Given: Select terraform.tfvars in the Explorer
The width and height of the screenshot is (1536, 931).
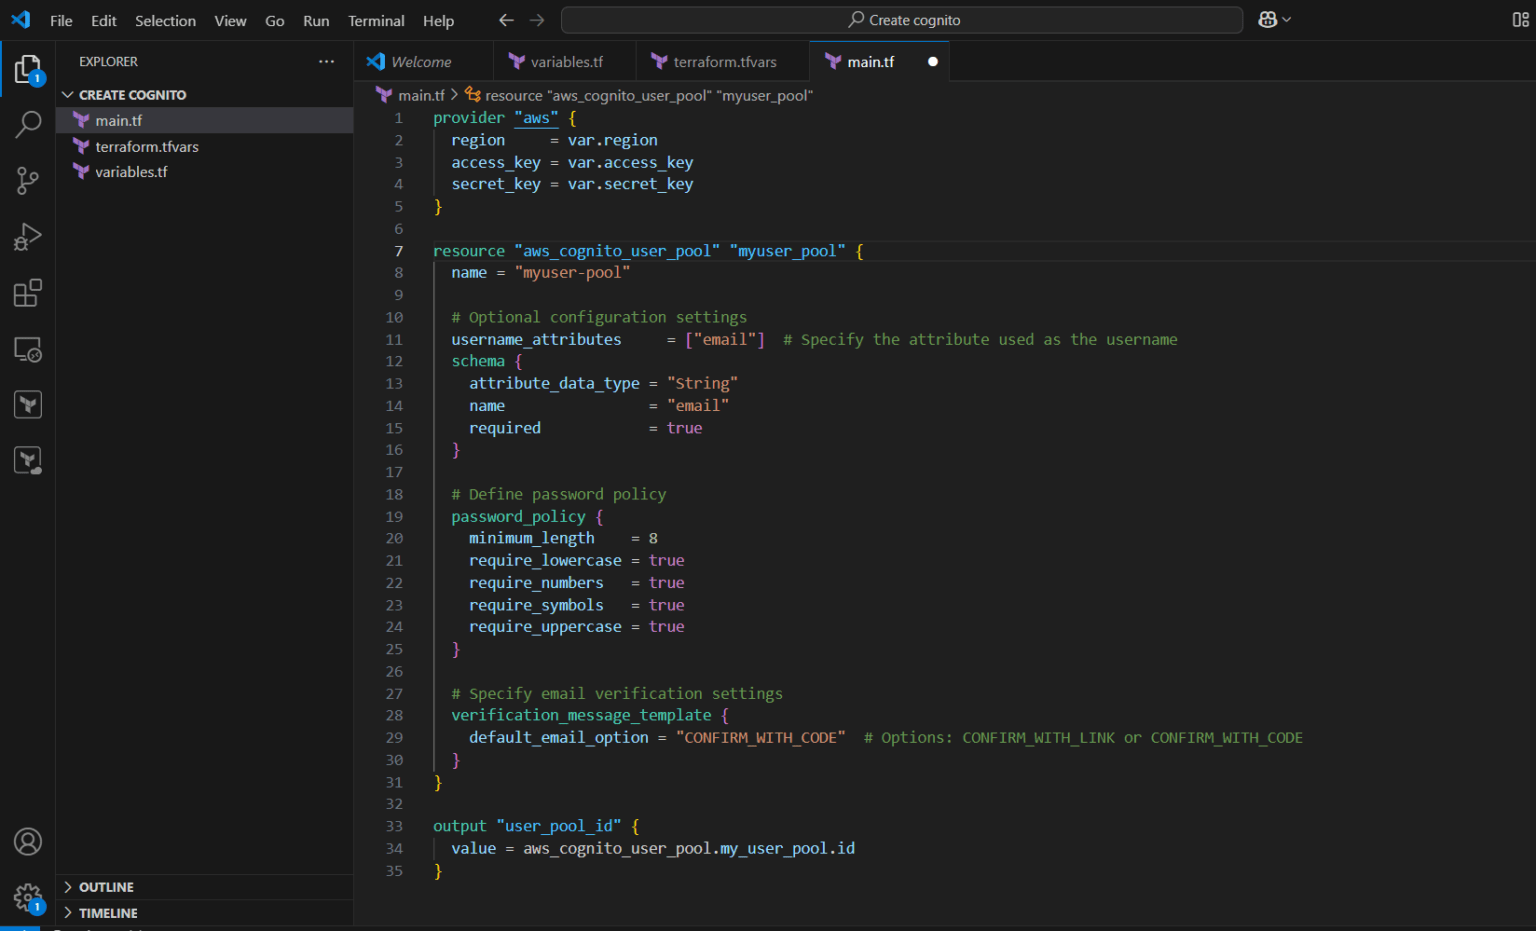Looking at the screenshot, I should pos(147,146).
